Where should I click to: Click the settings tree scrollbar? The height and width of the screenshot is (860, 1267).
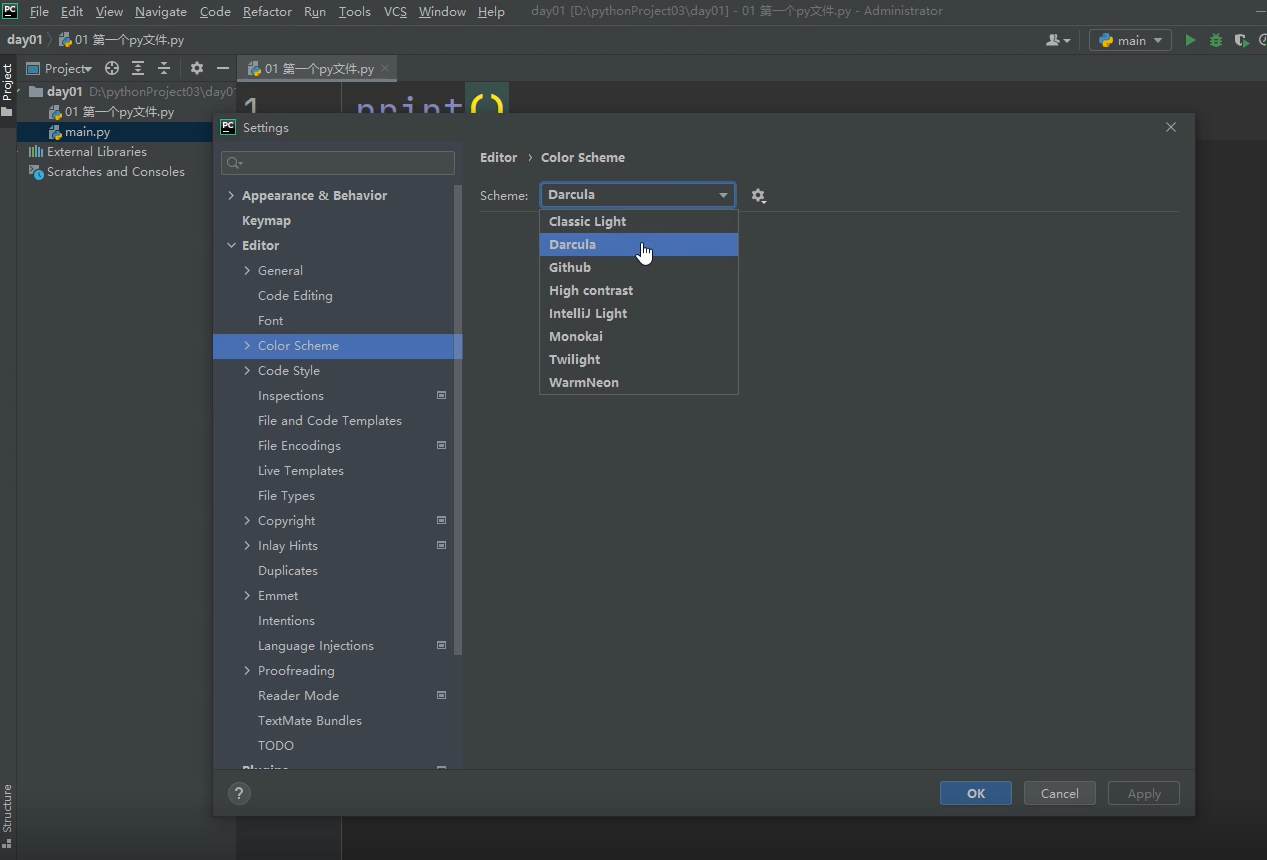pos(458,420)
